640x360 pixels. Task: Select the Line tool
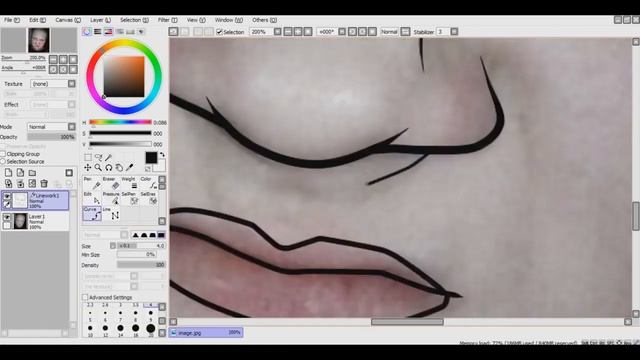point(110,213)
